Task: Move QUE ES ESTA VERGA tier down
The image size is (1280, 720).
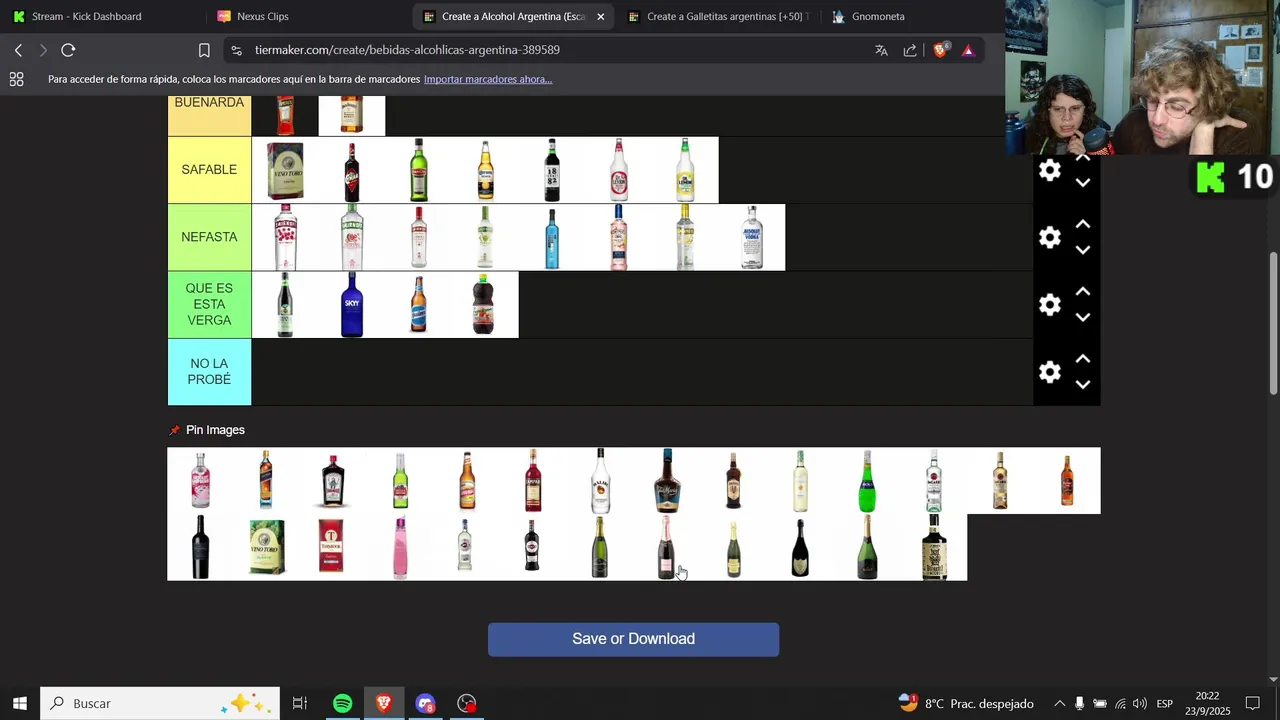Action: (1082, 317)
